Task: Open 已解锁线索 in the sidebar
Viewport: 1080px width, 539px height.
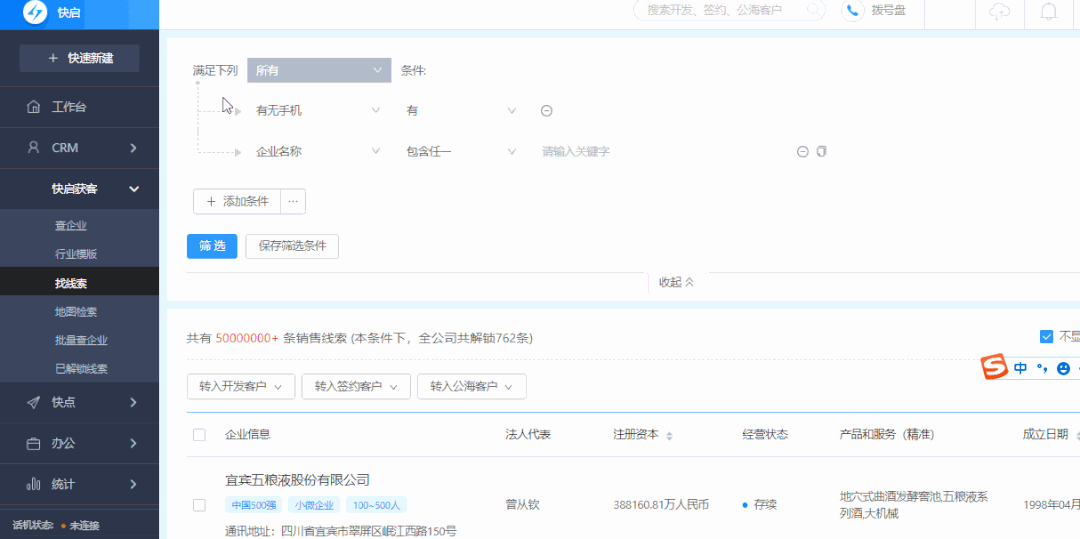Action: (x=79, y=368)
